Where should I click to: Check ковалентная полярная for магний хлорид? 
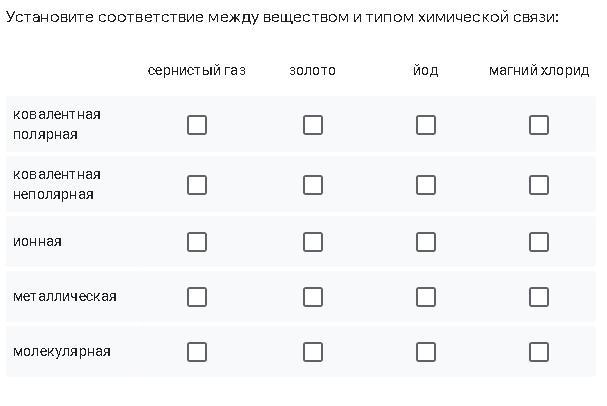[539, 125]
